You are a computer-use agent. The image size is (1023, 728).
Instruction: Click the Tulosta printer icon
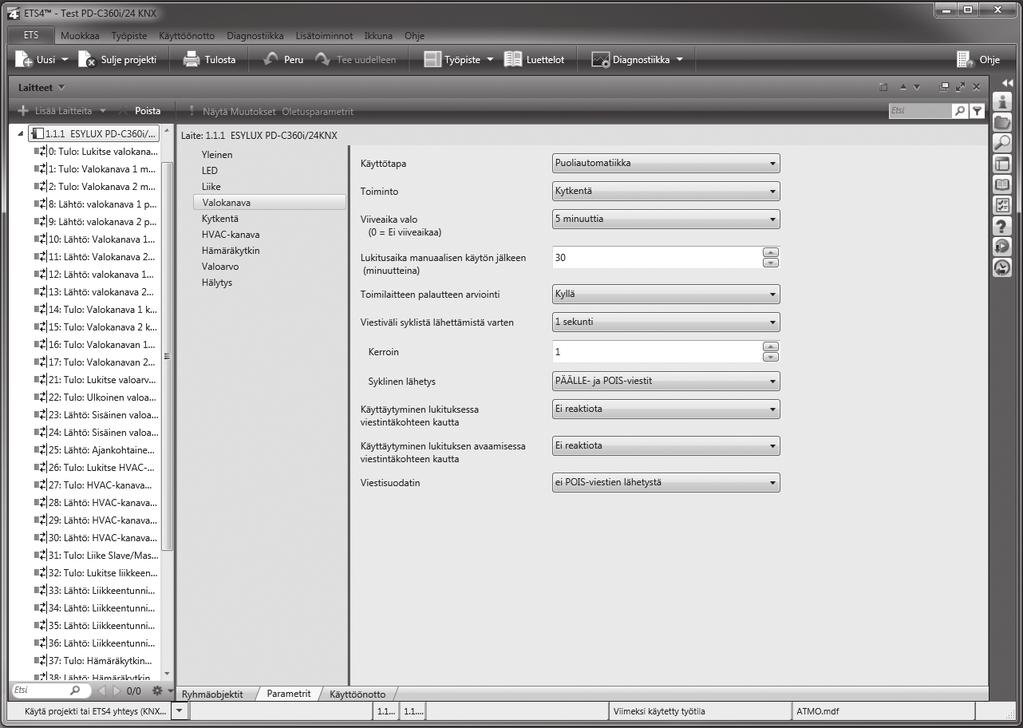click(x=191, y=59)
